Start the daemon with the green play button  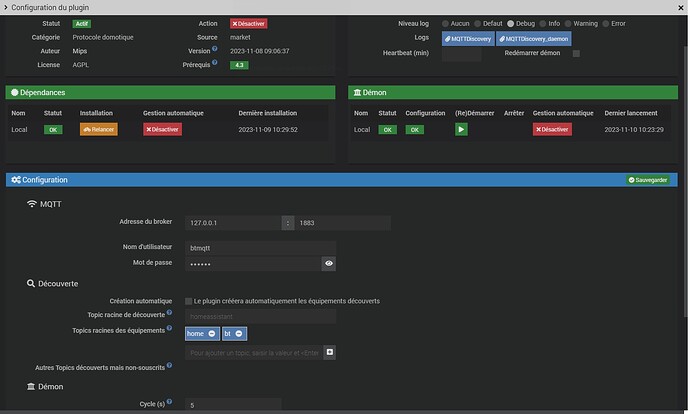pos(461,129)
